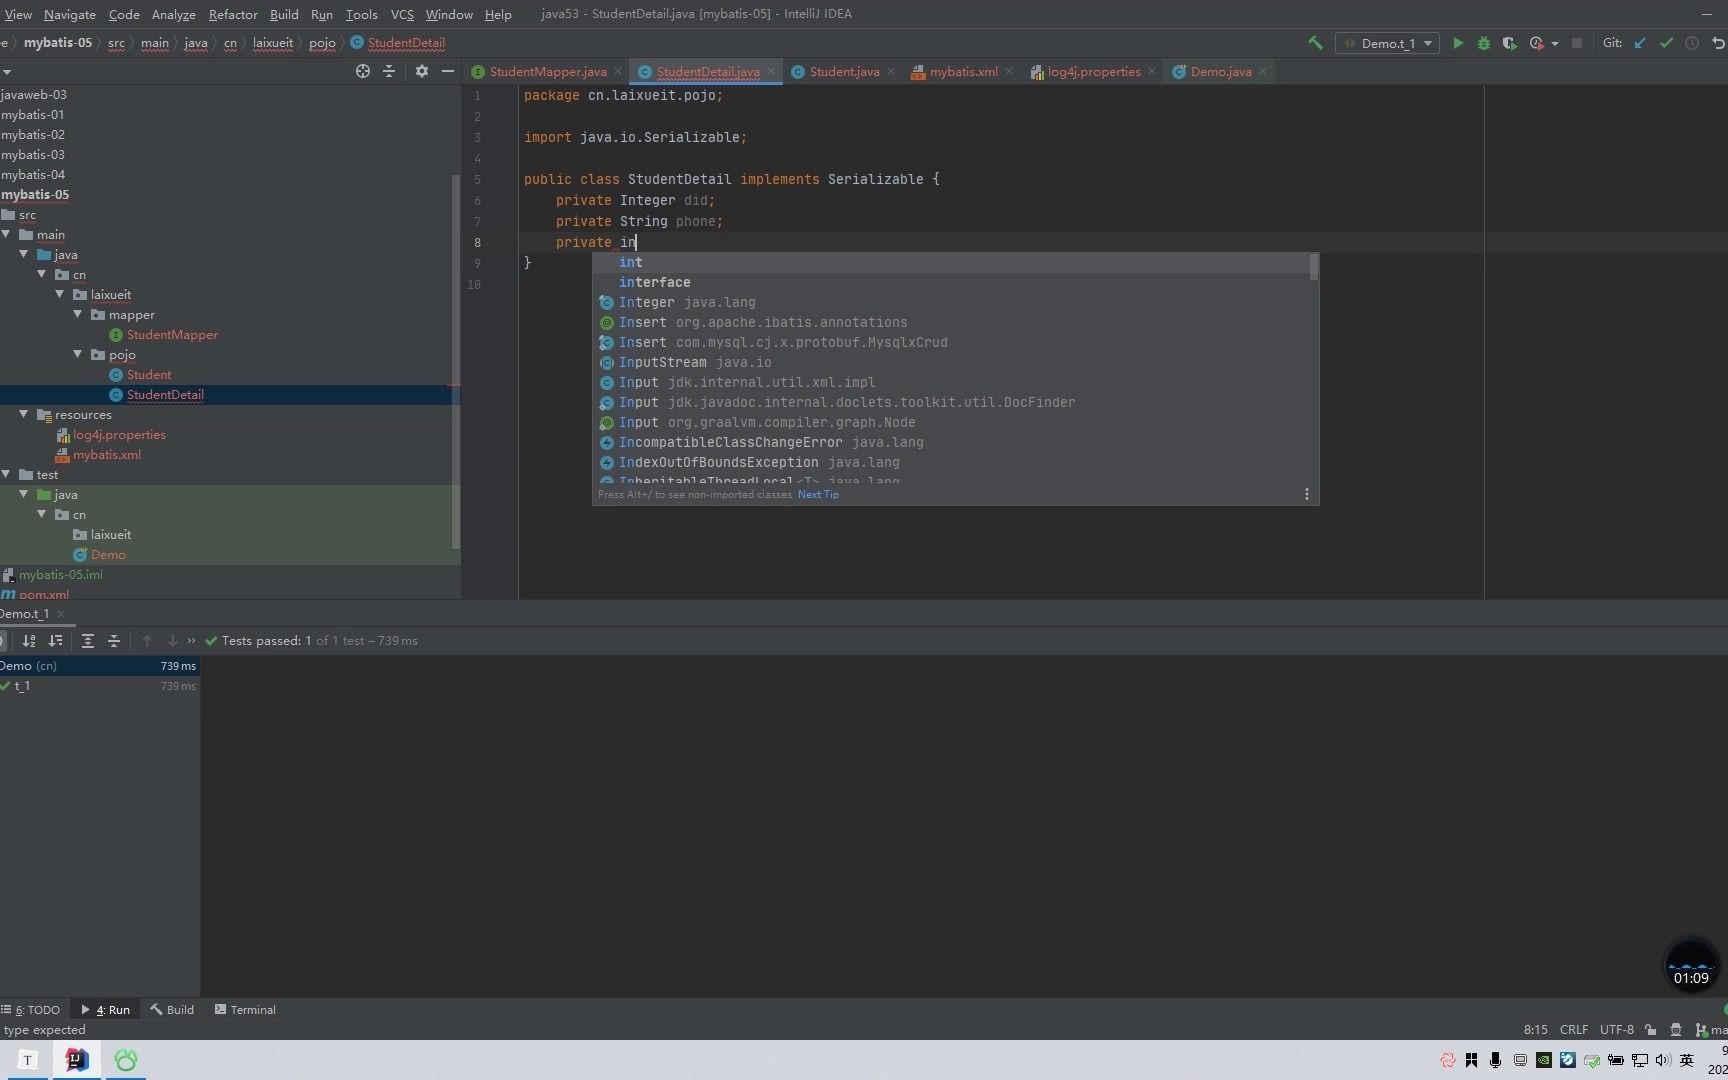
Task: Change the UTF-8 file encoding
Action: tap(1617, 1030)
